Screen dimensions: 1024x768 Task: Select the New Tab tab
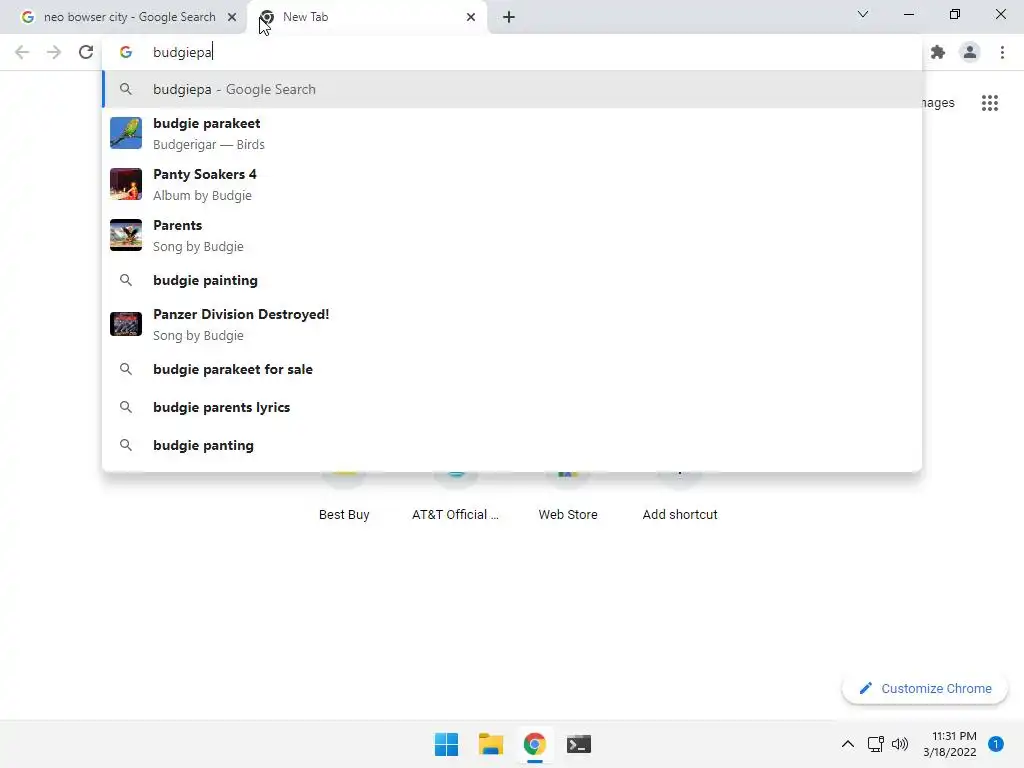click(x=367, y=17)
